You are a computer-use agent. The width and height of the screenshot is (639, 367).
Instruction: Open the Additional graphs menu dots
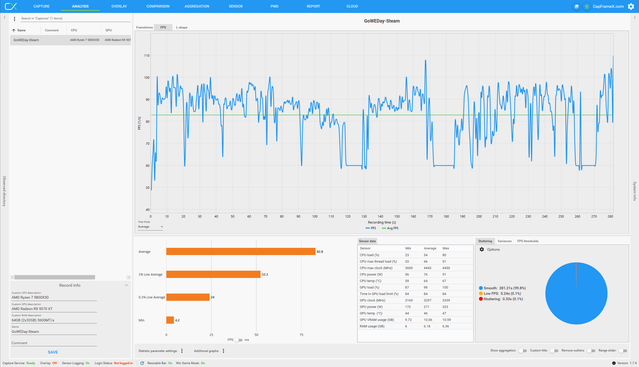pyautogui.click(x=223, y=351)
